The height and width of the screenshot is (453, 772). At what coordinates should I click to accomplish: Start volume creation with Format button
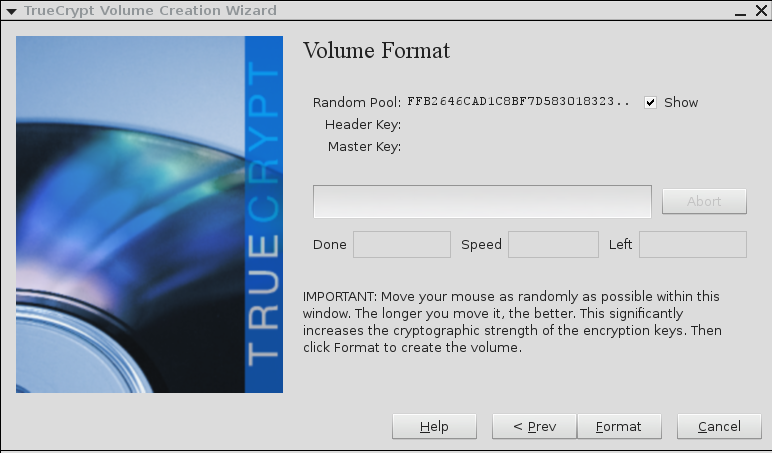point(619,426)
